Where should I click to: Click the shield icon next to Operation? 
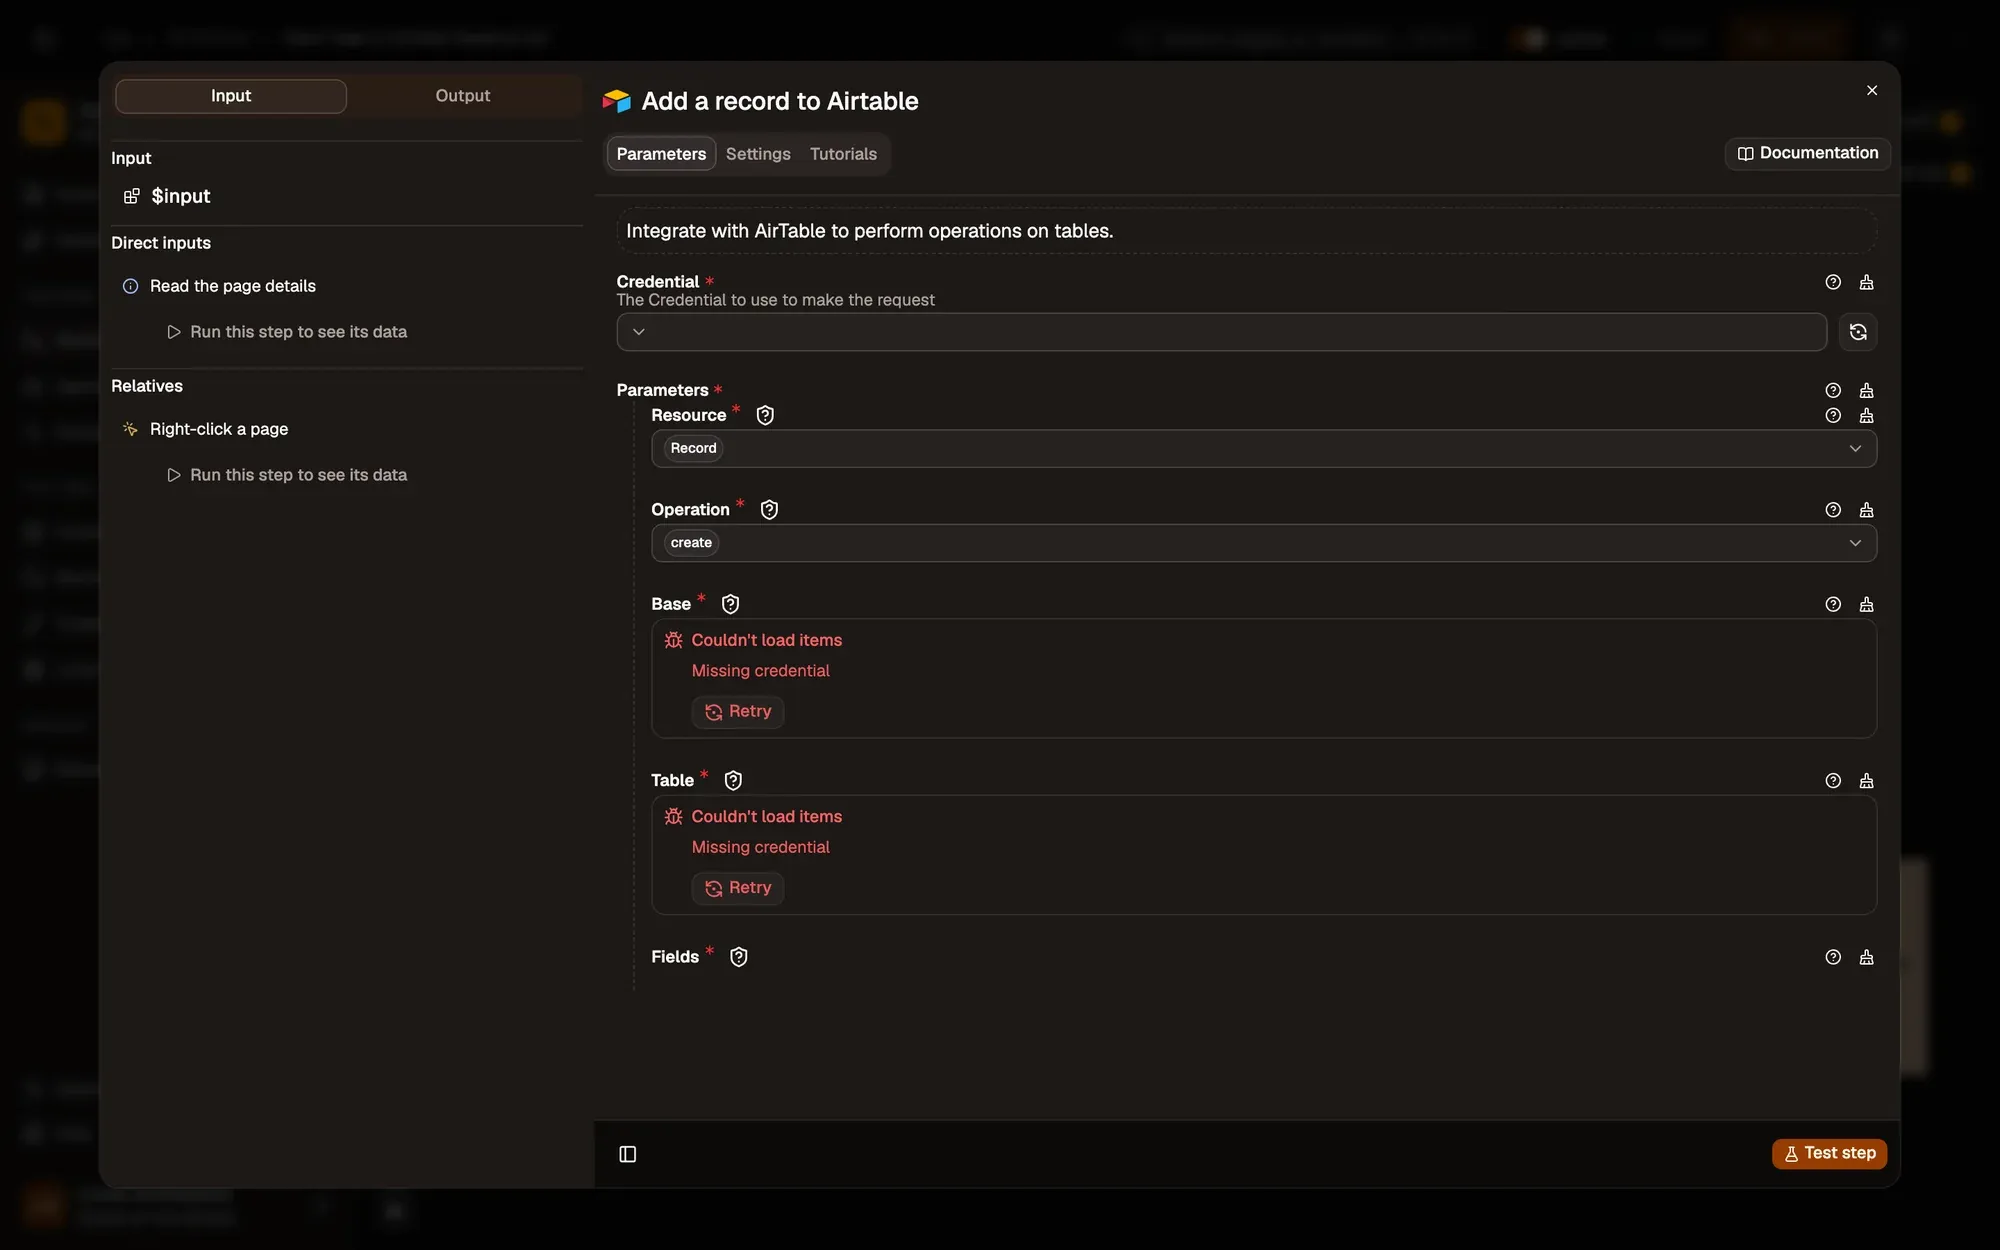[769, 510]
